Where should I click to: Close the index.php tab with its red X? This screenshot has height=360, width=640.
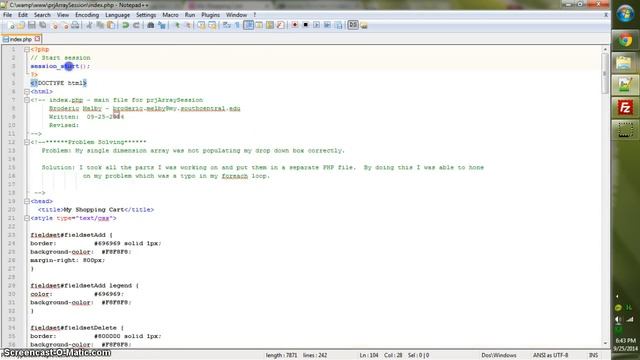pos(38,39)
